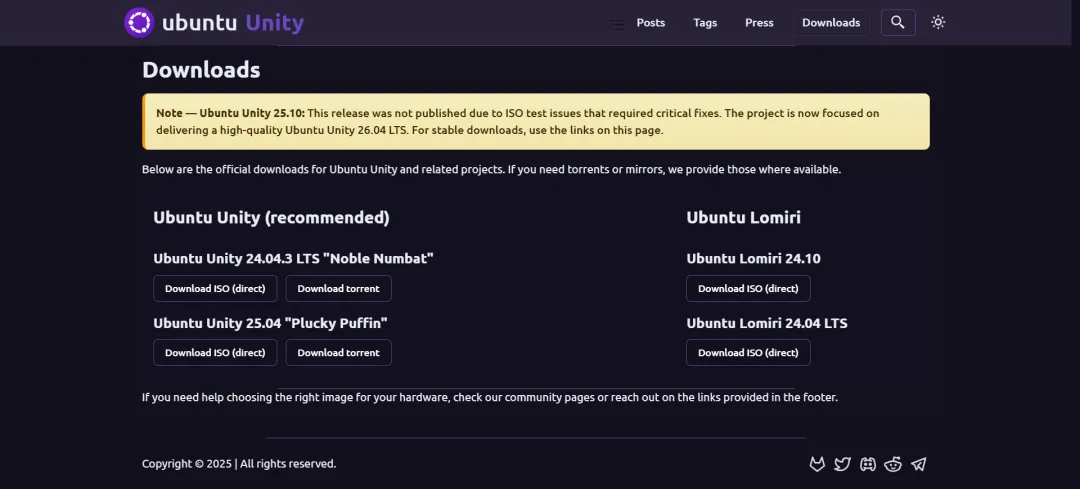The width and height of the screenshot is (1080, 489).
Task: Download ISO (direct) for Lomiri 24.04 LTS
Action: click(748, 352)
